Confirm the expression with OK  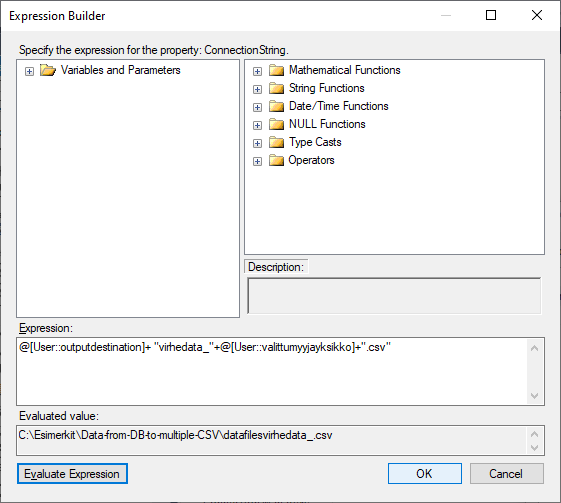coord(425,474)
